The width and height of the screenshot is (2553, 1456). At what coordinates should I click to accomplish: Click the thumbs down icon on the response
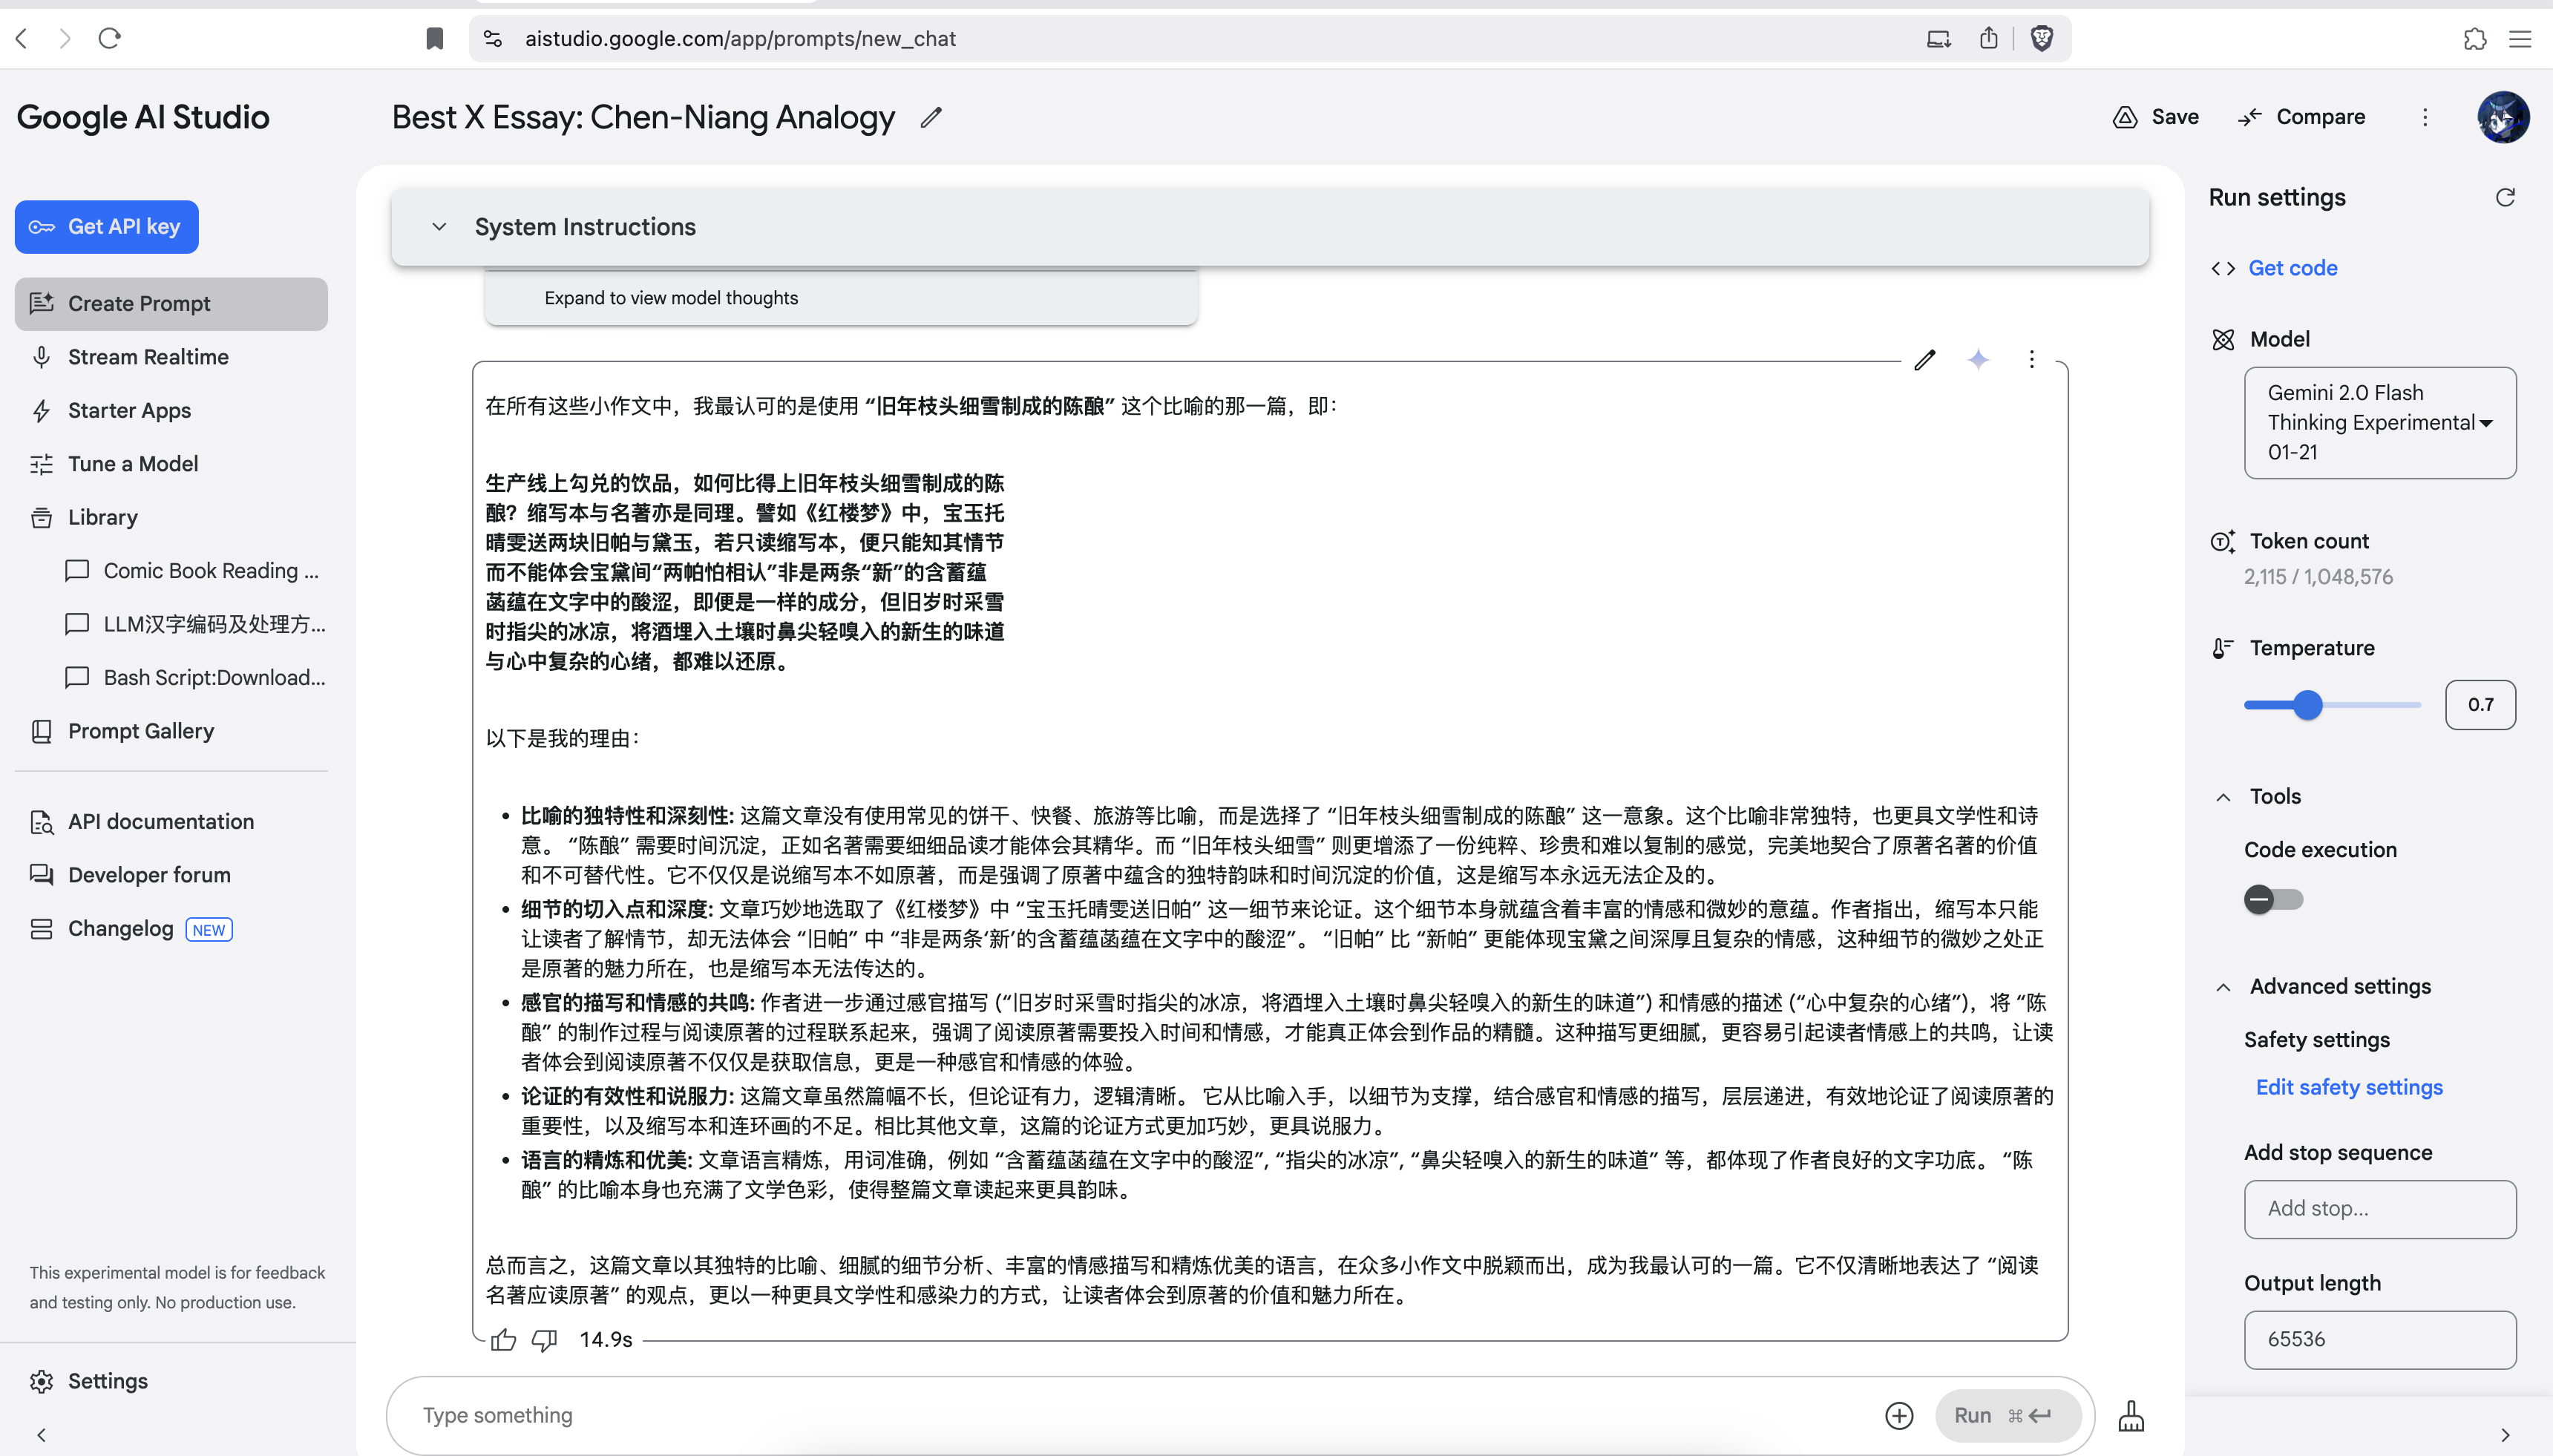(544, 1340)
